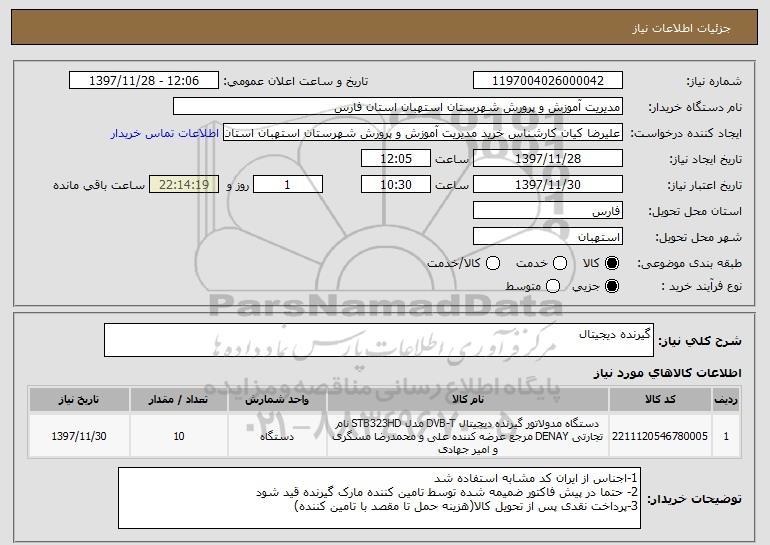
Task: Select the کالا radio button
Action: click(x=612, y=263)
